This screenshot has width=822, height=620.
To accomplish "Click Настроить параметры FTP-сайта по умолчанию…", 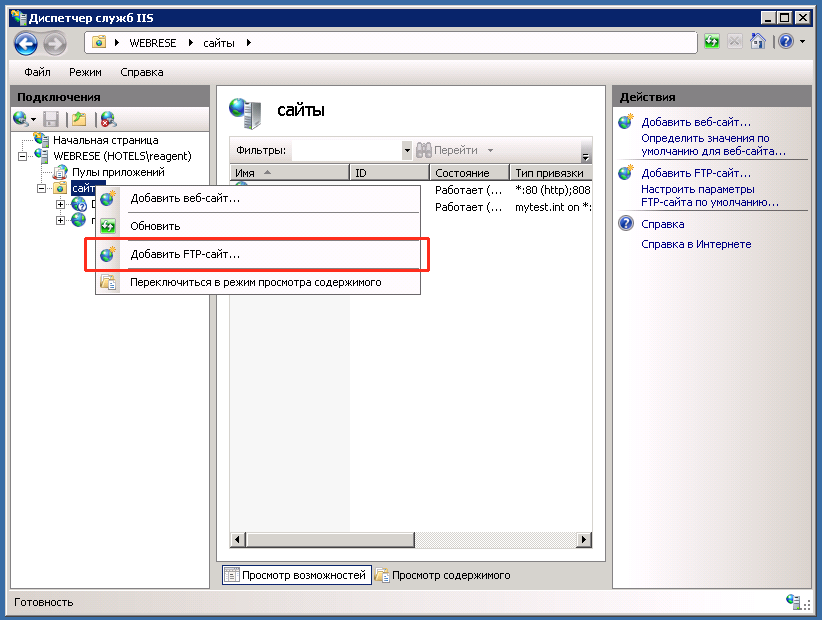I will click(710, 195).
